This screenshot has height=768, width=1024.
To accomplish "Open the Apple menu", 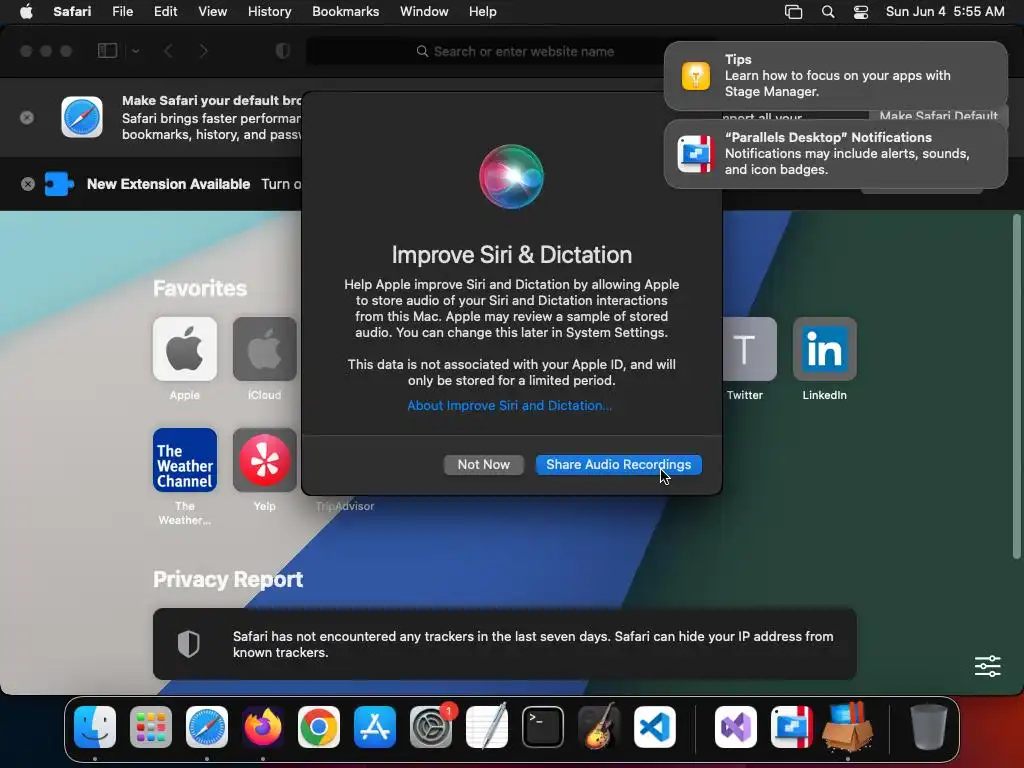I will 26,11.
